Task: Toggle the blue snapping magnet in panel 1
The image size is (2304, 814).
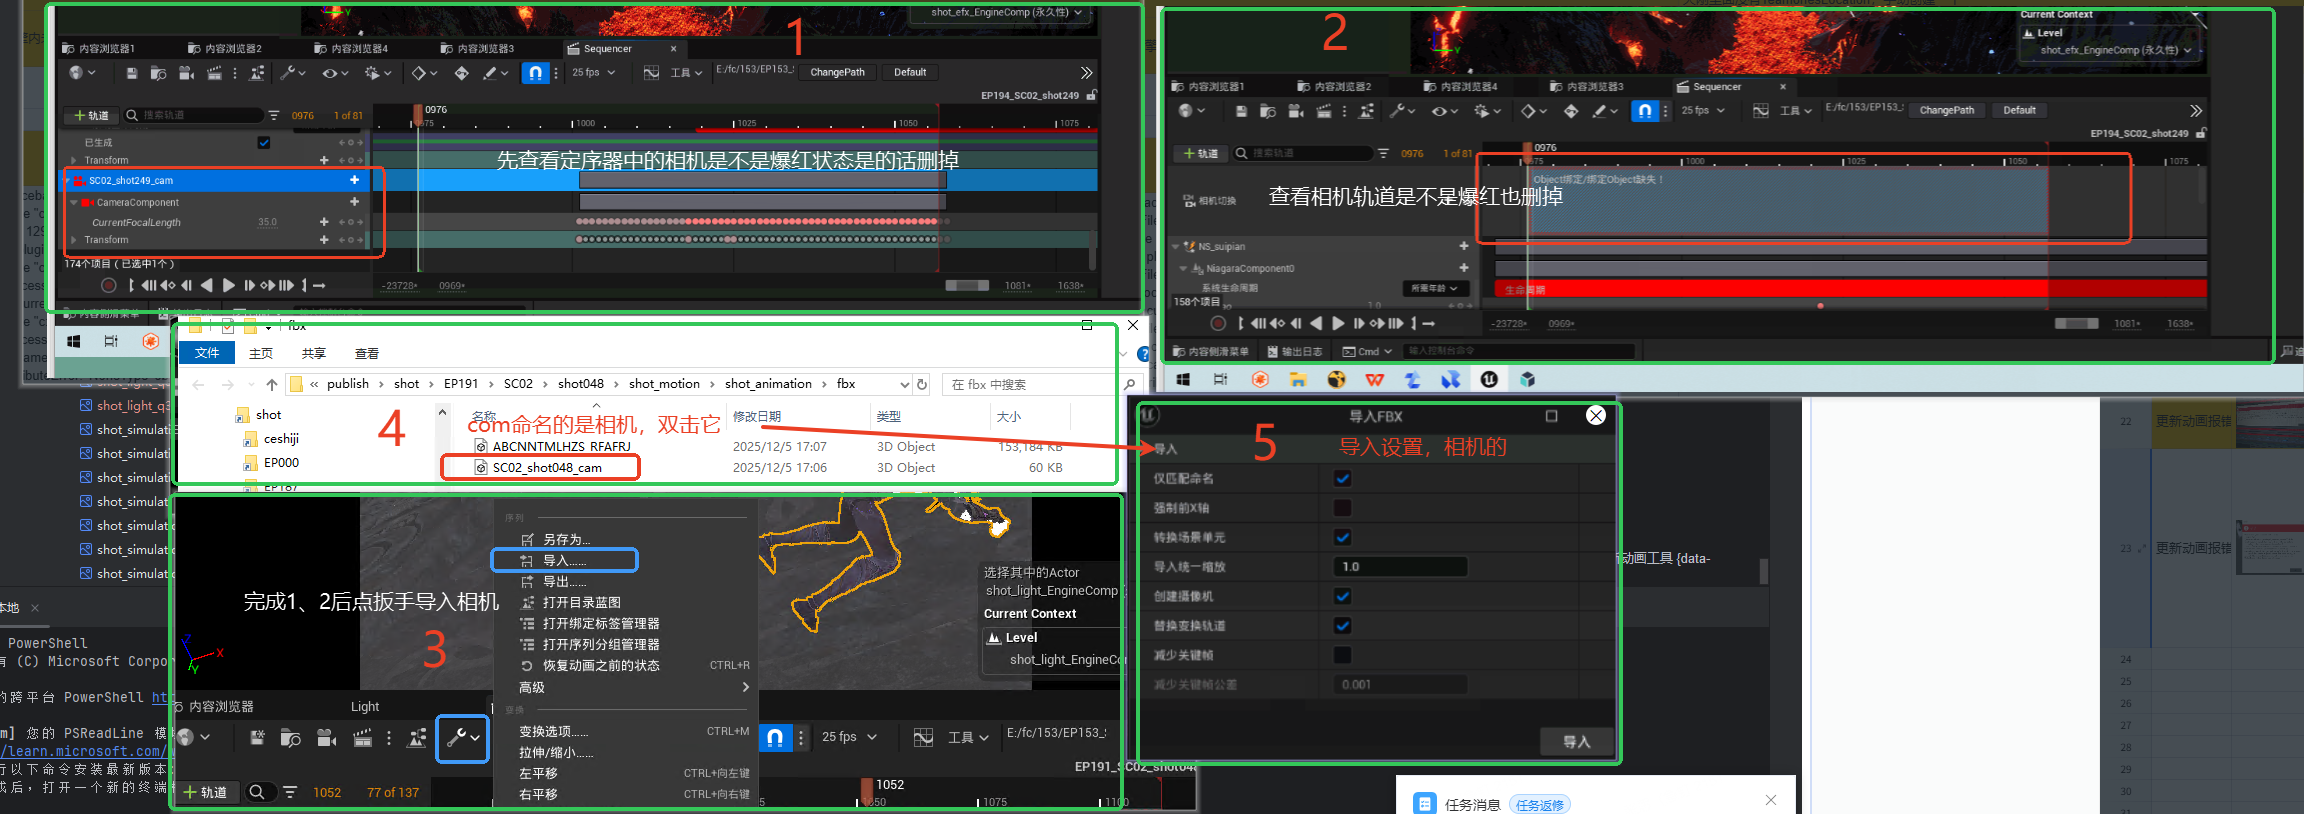Action: [x=535, y=73]
